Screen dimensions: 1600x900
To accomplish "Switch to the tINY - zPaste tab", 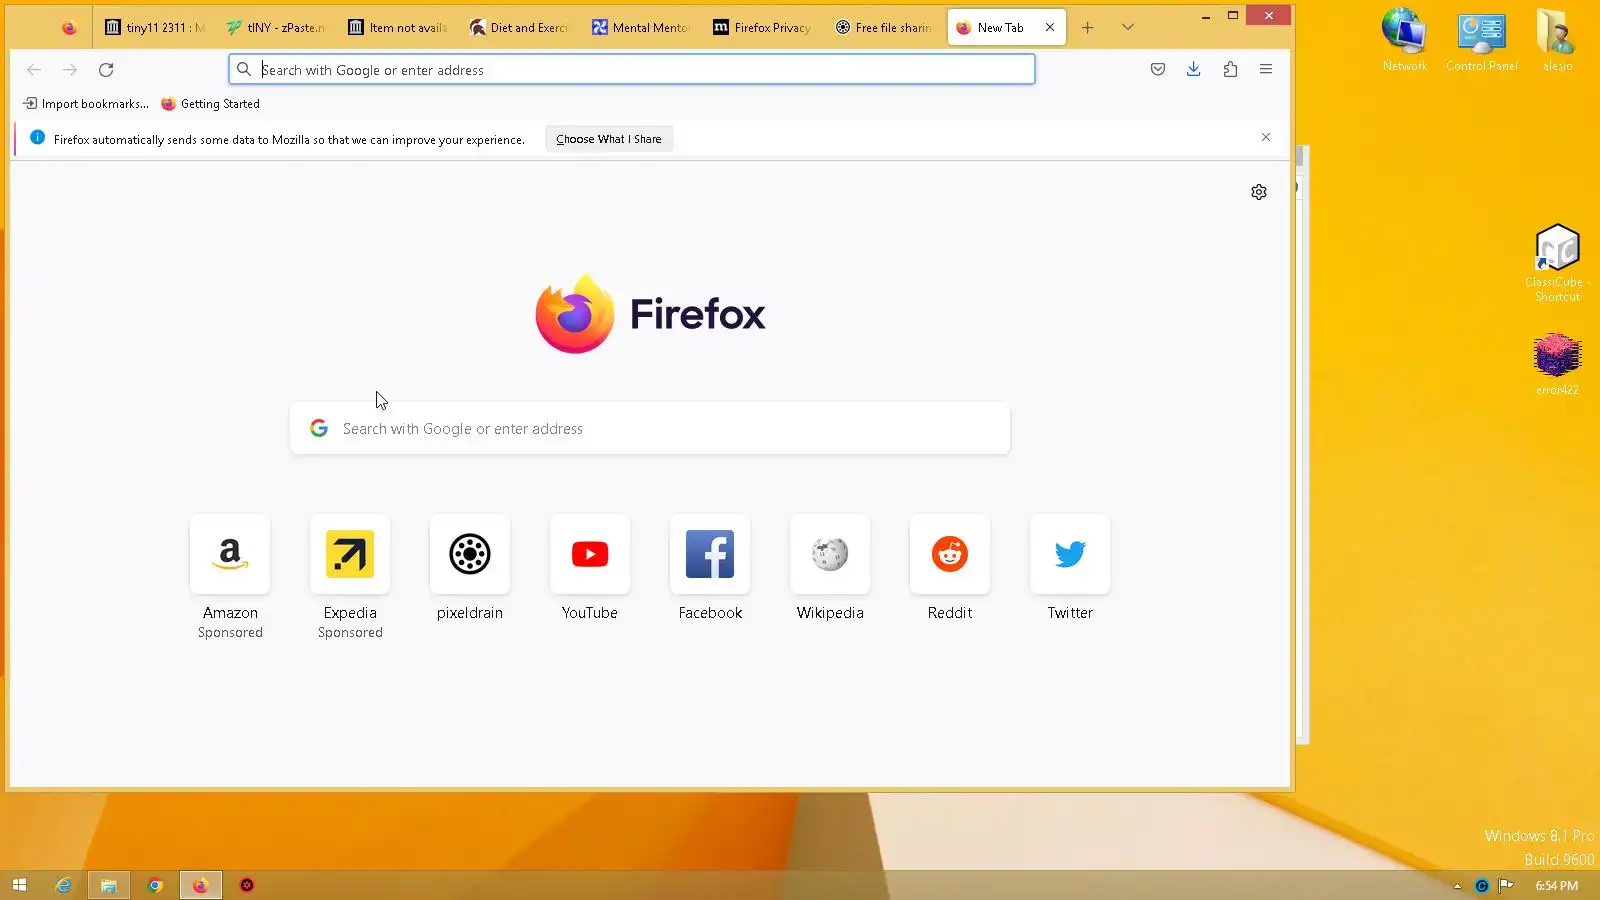I will pos(276,28).
